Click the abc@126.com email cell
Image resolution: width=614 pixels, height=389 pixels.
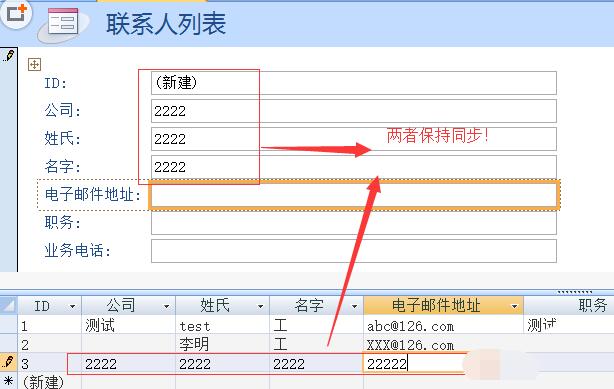pos(443,325)
